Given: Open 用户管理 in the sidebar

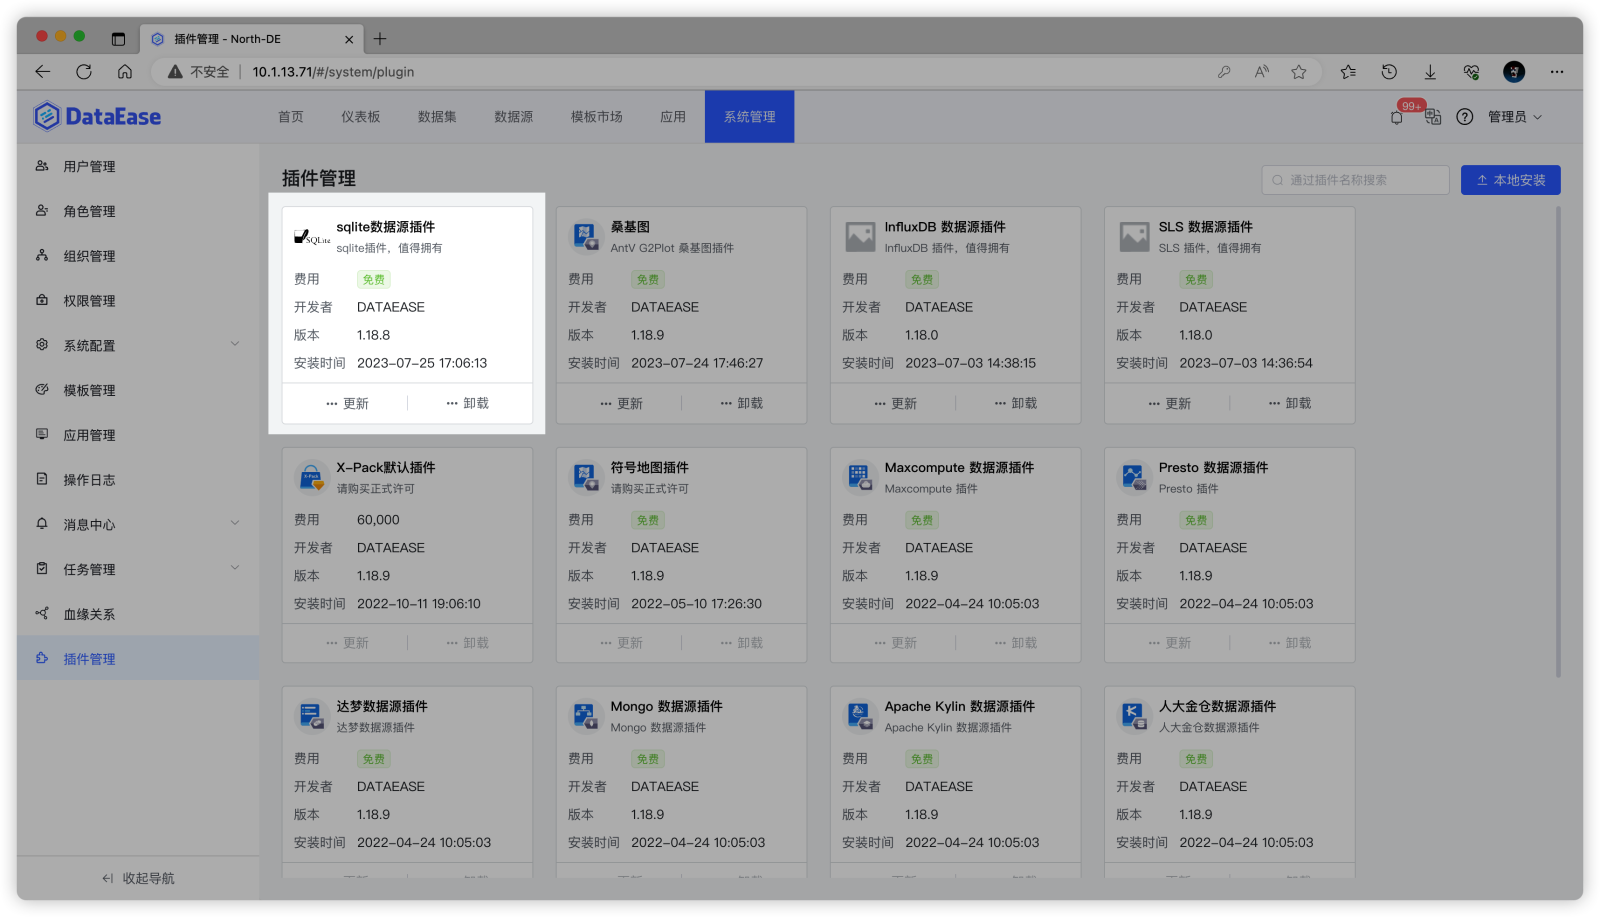Looking at the screenshot, I should (x=138, y=166).
